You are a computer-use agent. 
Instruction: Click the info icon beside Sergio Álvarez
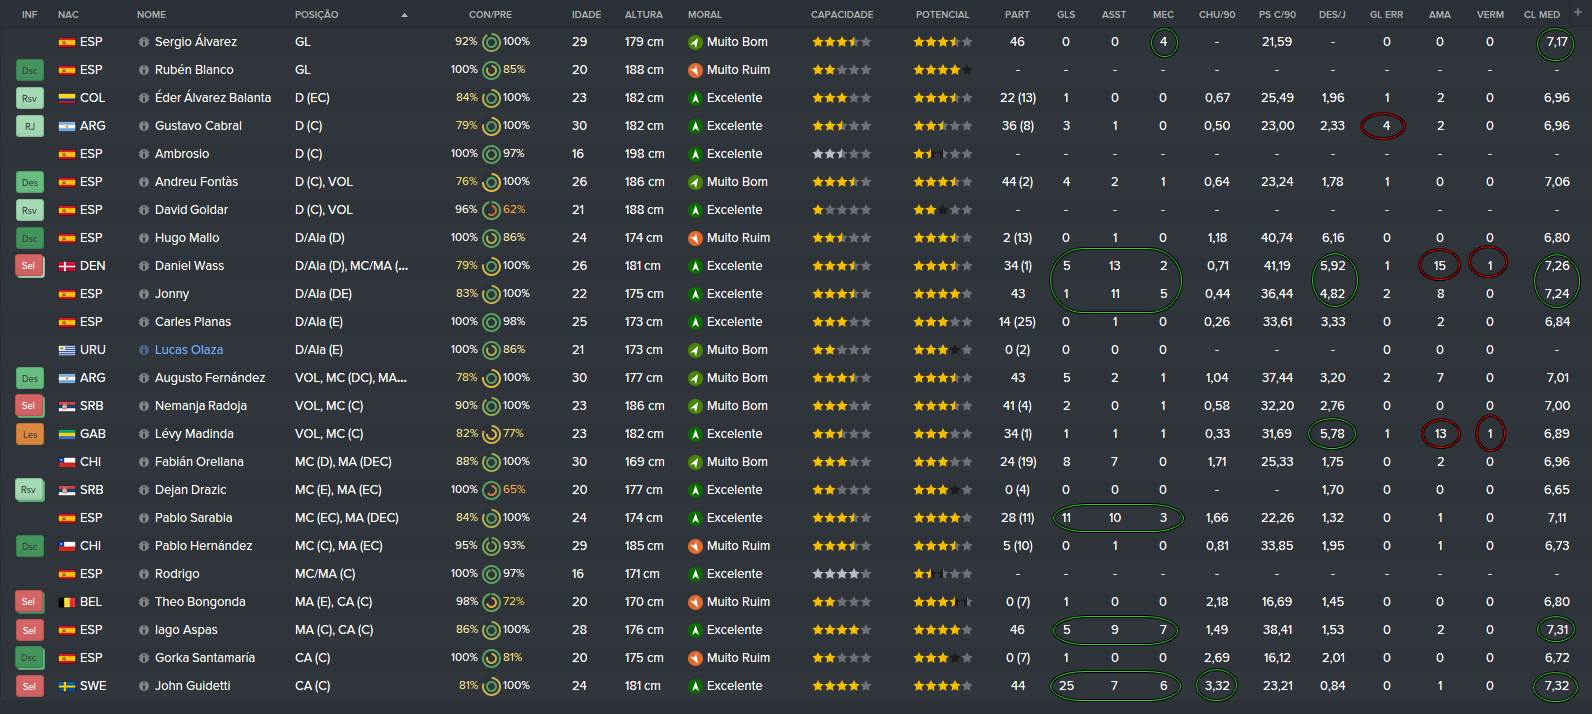[x=144, y=42]
